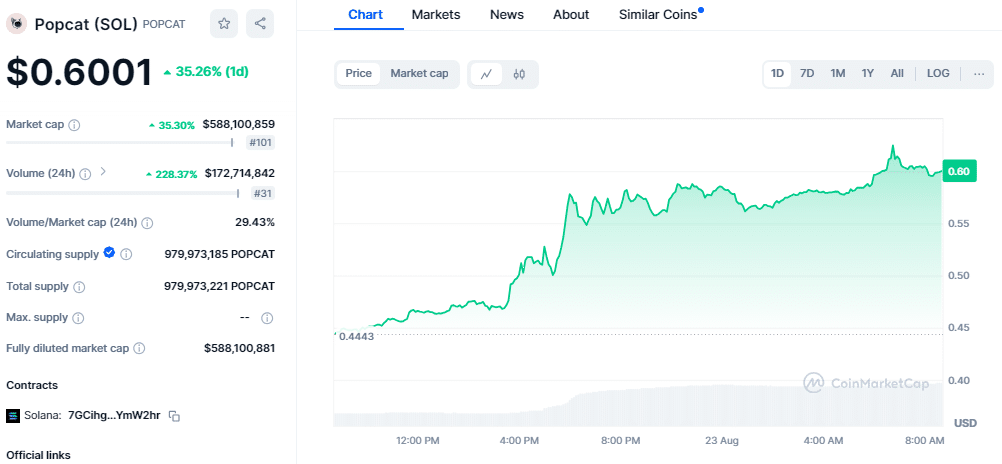Open the Similar Coins tab

(658, 15)
